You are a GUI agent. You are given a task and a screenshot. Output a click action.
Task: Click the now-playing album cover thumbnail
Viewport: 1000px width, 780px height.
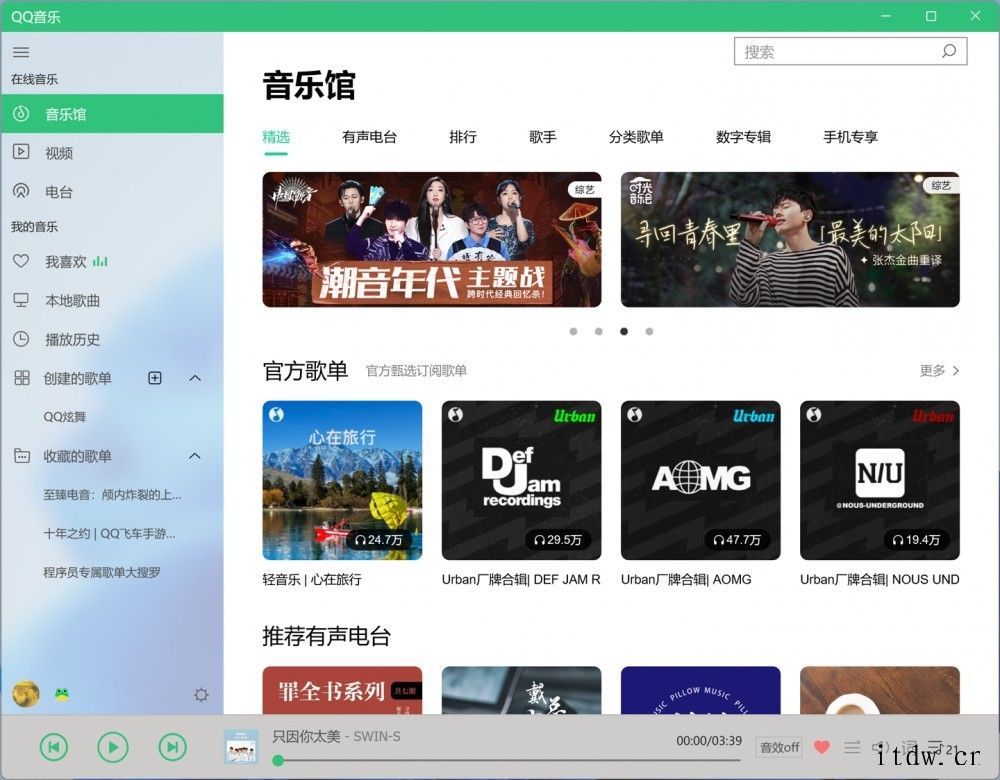[241, 747]
